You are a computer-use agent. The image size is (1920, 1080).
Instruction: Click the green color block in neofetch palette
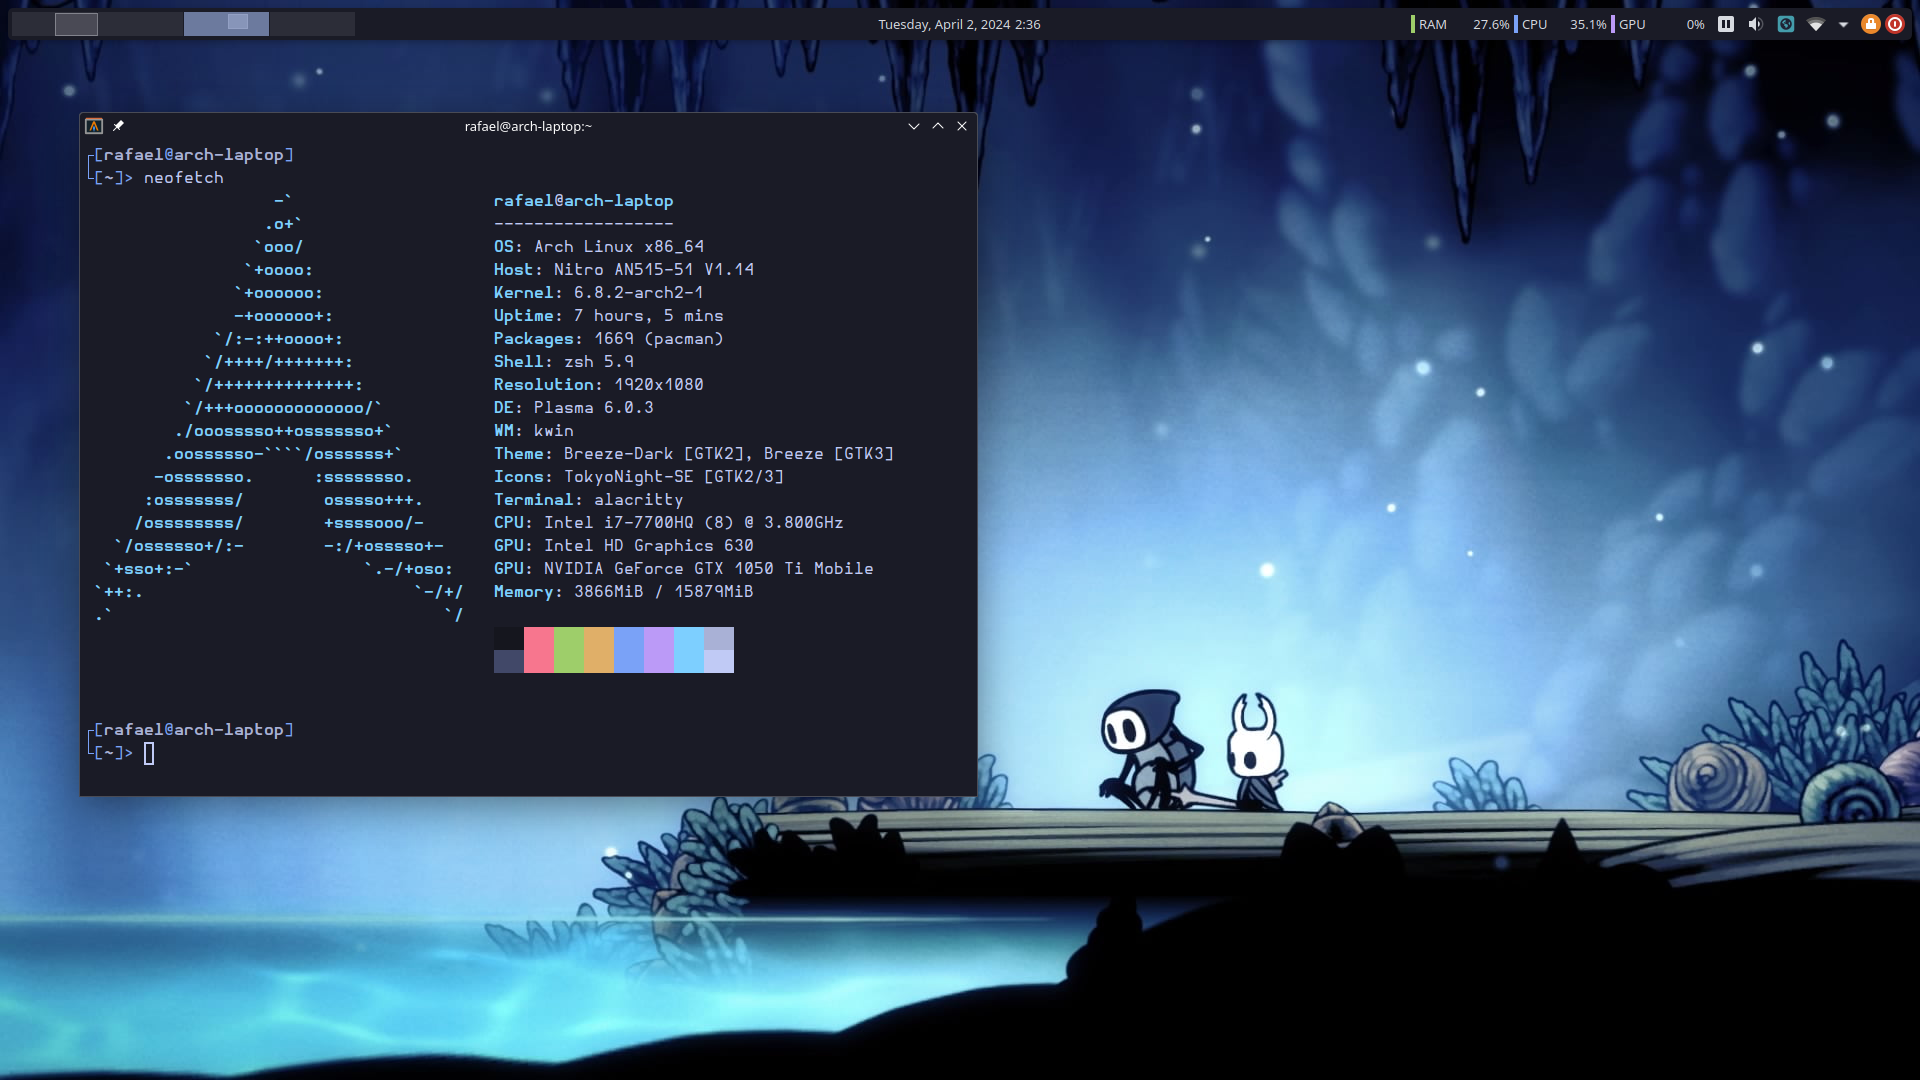pyautogui.click(x=568, y=649)
